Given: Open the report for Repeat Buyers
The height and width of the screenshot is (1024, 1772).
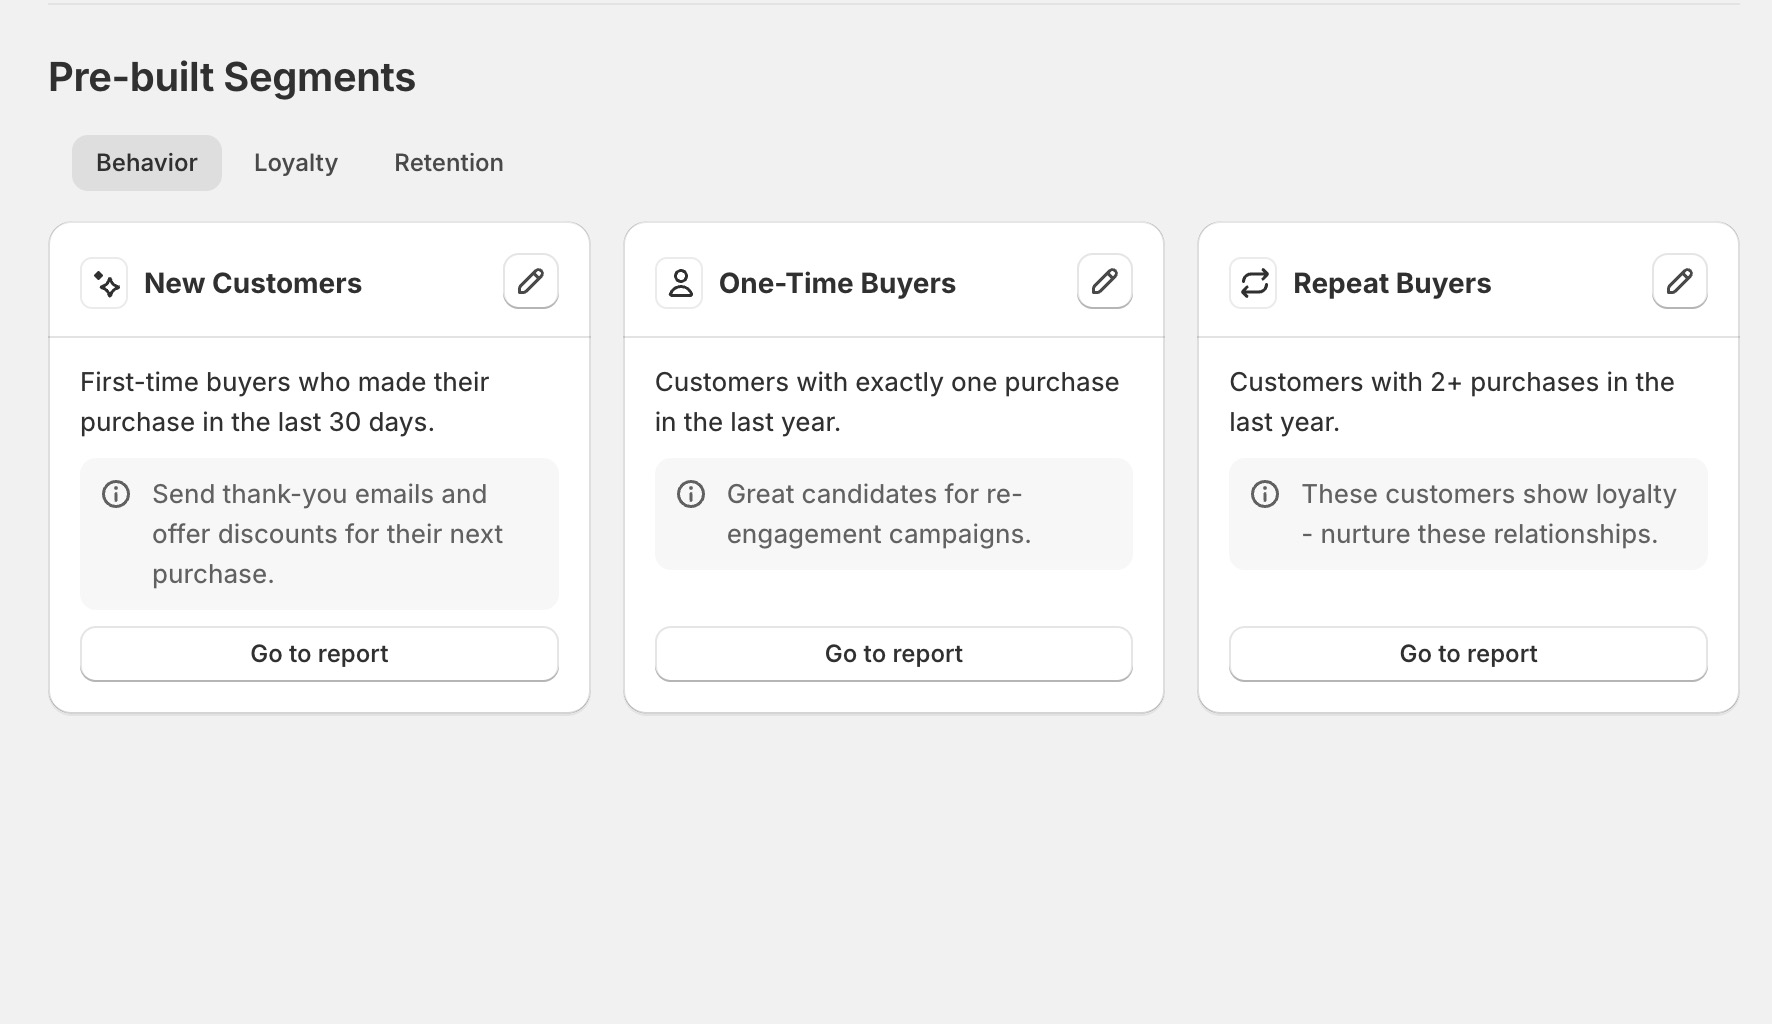Looking at the screenshot, I should 1467,653.
